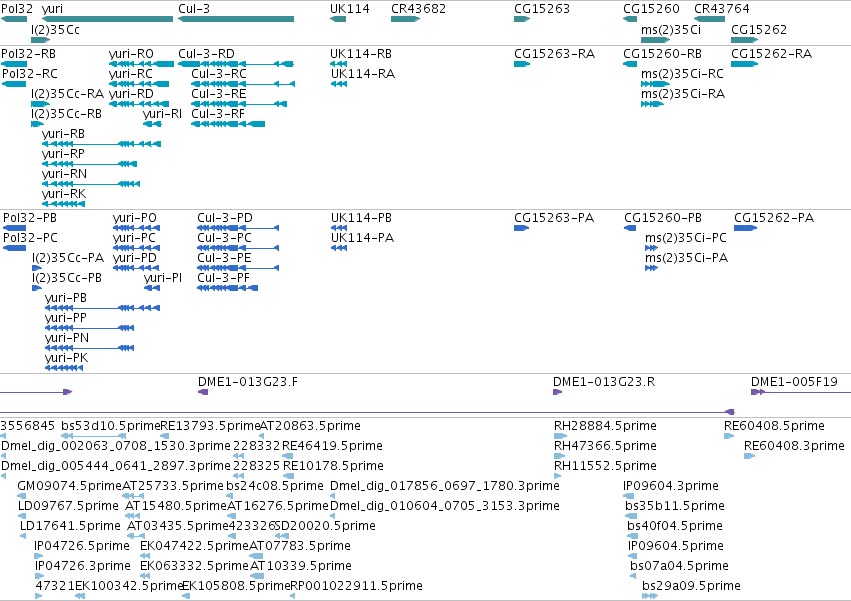
Task: Click the IP04726.5prime EST label
Action: point(82,546)
